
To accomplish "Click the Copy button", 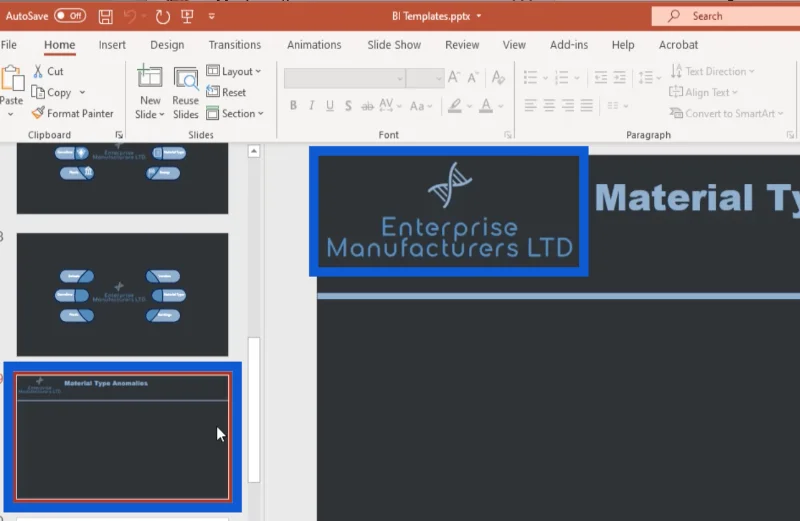I will 52,92.
